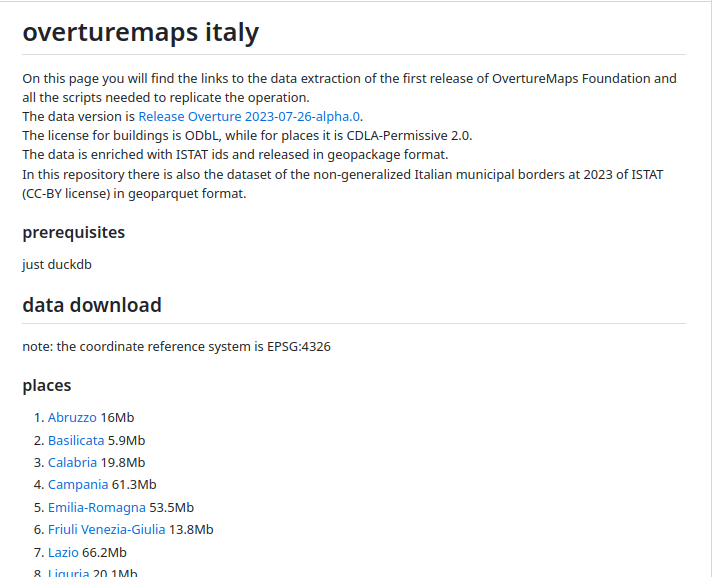
Task: Click the "data download" heading
Action: coord(92,305)
